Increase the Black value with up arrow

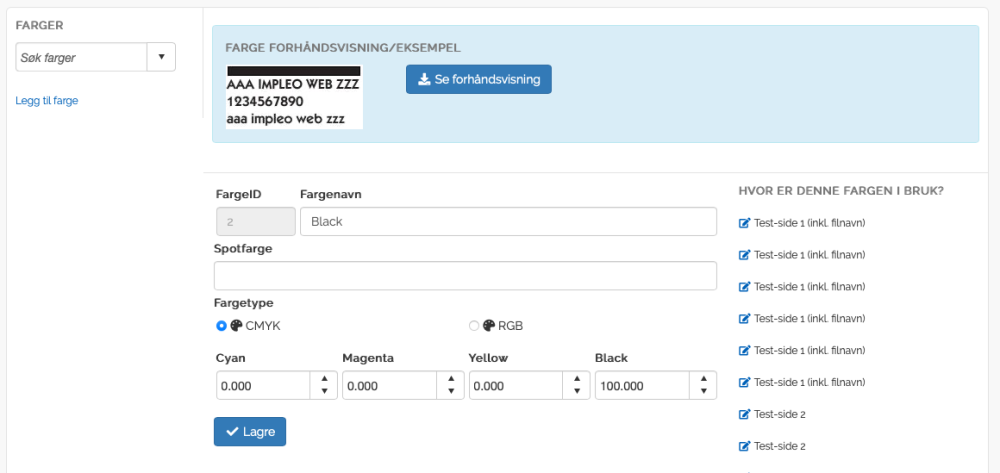coord(703,379)
